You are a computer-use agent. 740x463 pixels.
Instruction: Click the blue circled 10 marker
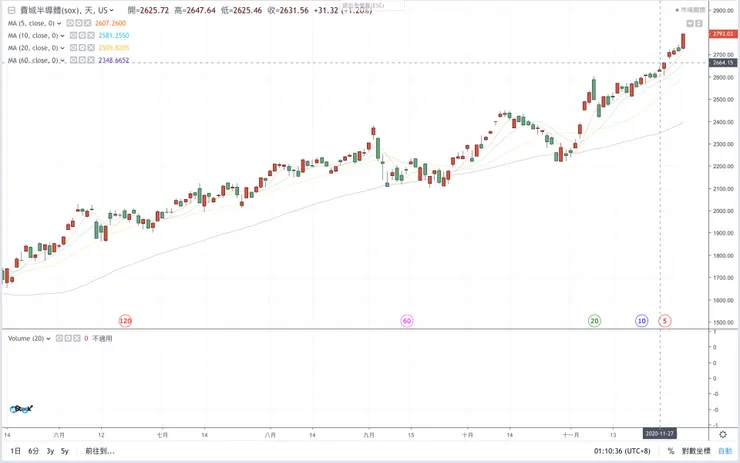641,321
